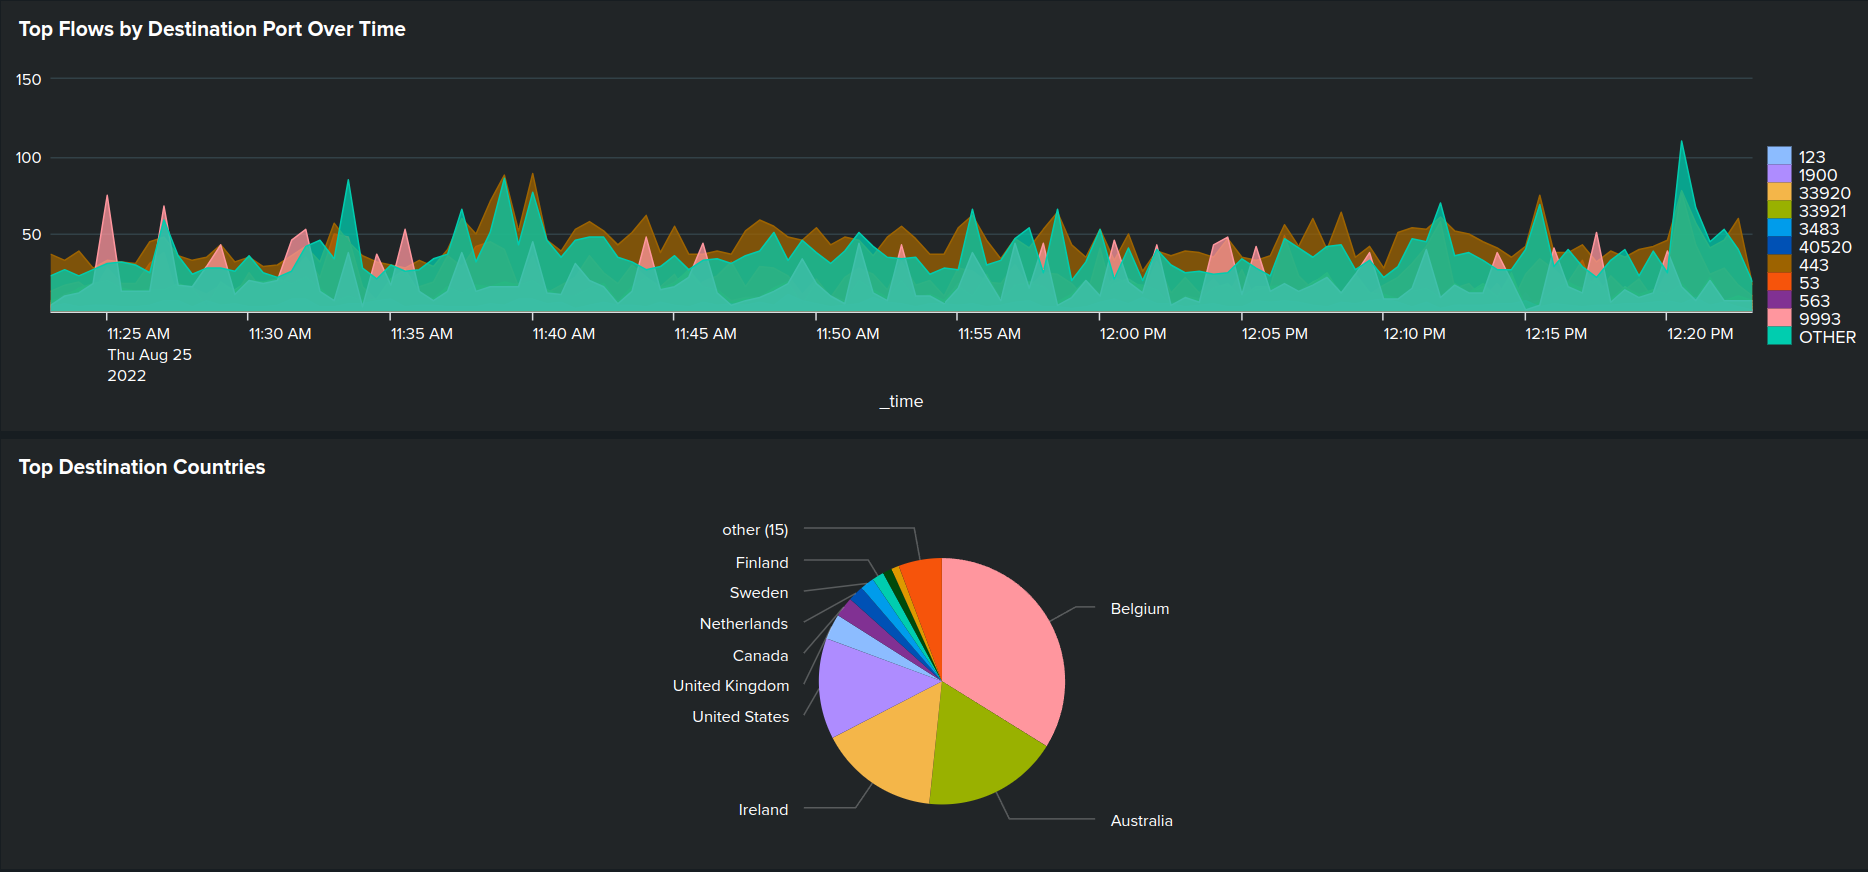Click the "other (15)" pie label

pos(755,530)
